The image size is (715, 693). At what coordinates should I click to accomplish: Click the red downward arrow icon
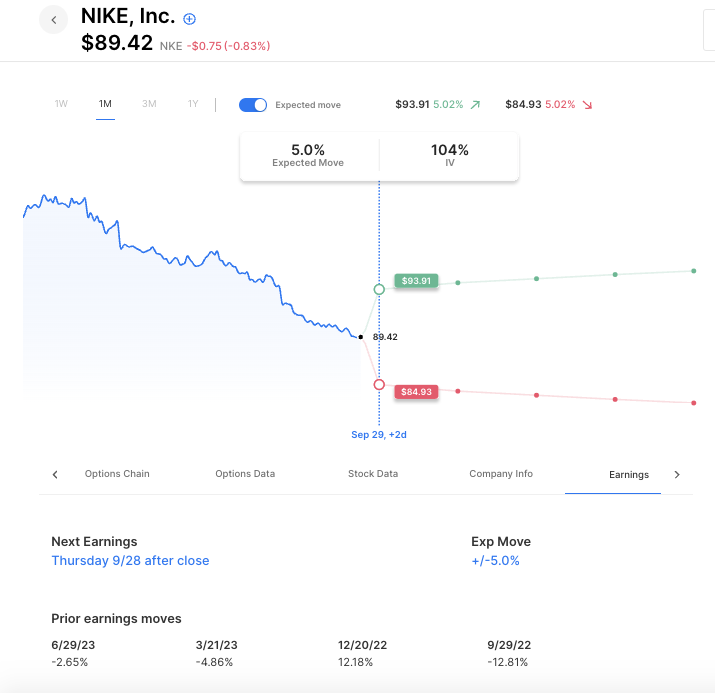point(586,104)
